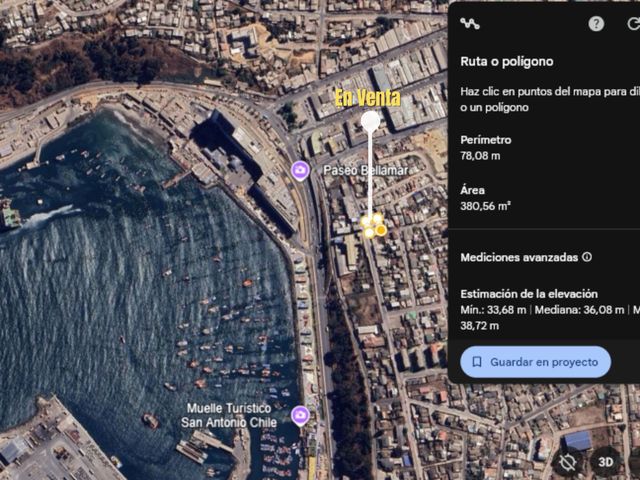Open the help question mark icon
This screenshot has width=640, height=480.
[x=596, y=24]
